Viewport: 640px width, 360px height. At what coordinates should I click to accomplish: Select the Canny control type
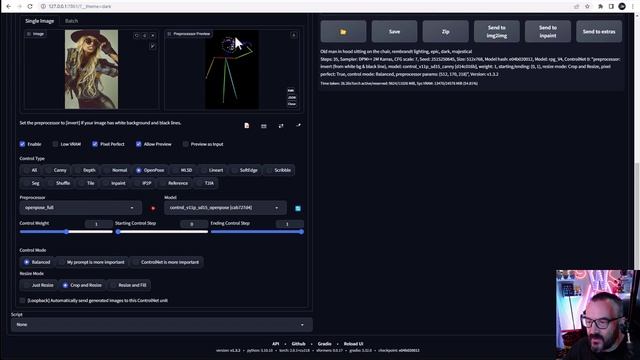[57, 170]
